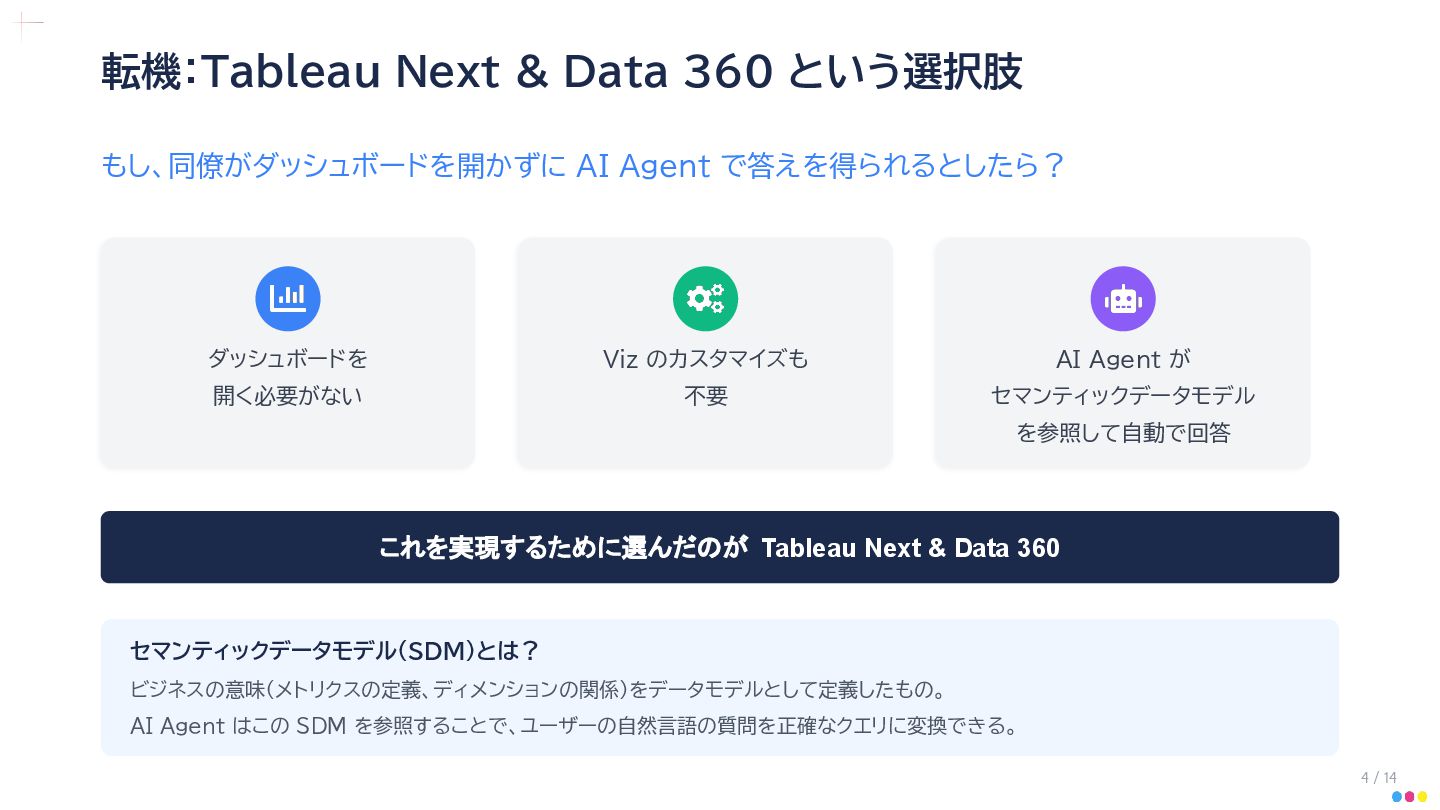Click the slide page number 4 / 14

[x=1379, y=778]
